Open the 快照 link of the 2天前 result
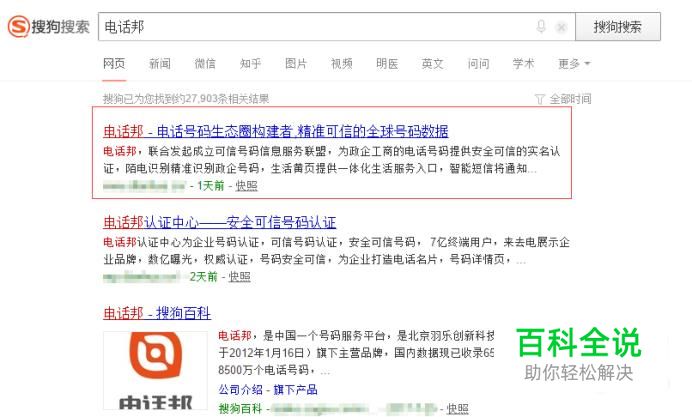This screenshot has height=417, width=692. tap(240, 277)
